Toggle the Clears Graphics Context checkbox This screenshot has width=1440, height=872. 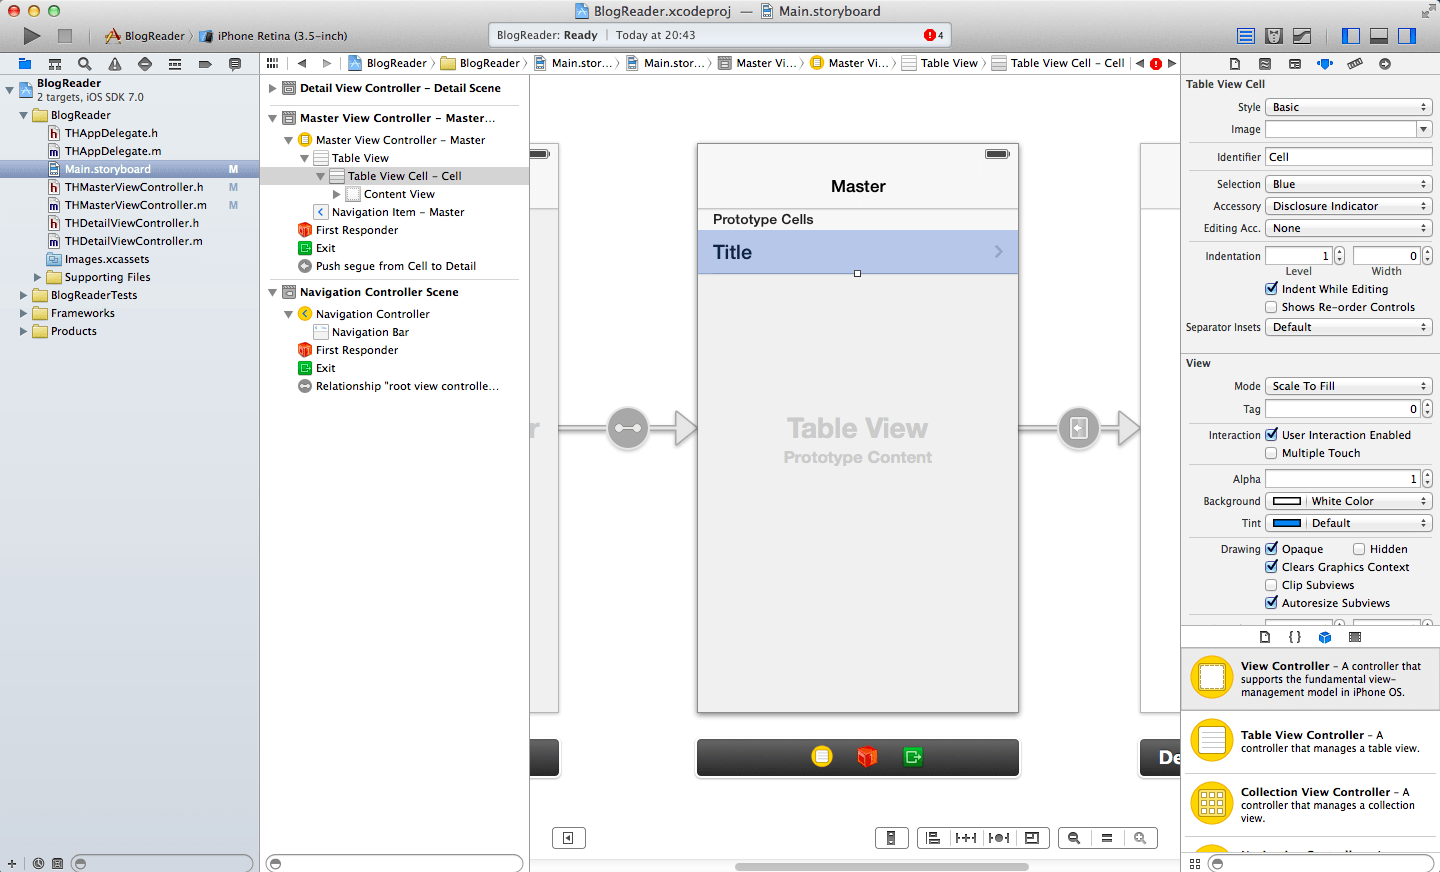tap(1272, 567)
